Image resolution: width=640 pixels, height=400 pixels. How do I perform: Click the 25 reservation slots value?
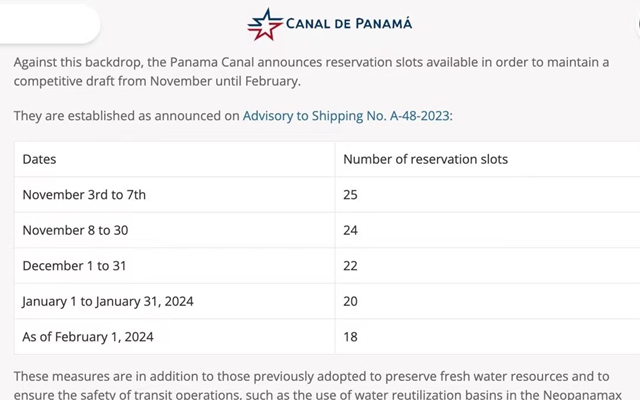pyautogui.click(x=350, y=195)
